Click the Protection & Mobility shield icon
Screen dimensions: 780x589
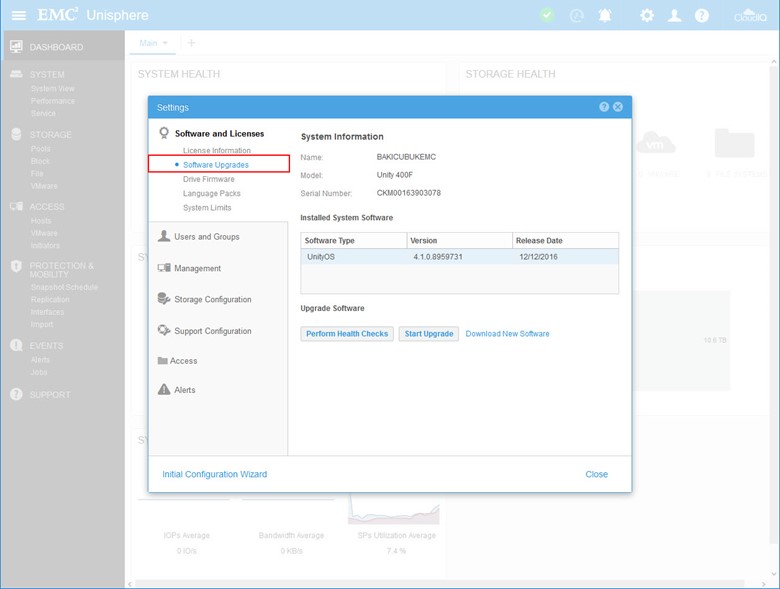(x=16, y=266)
